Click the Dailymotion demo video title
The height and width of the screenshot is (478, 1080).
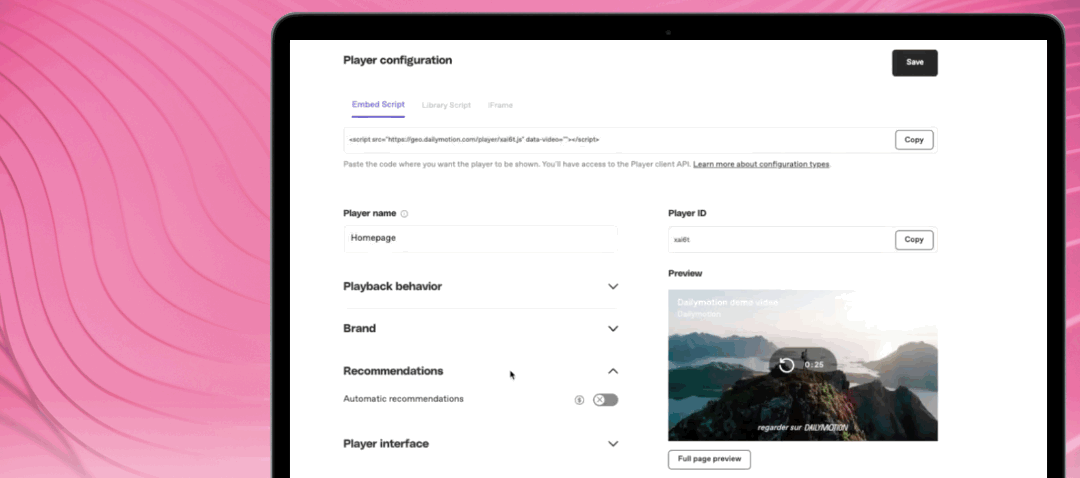pos(727,302)
